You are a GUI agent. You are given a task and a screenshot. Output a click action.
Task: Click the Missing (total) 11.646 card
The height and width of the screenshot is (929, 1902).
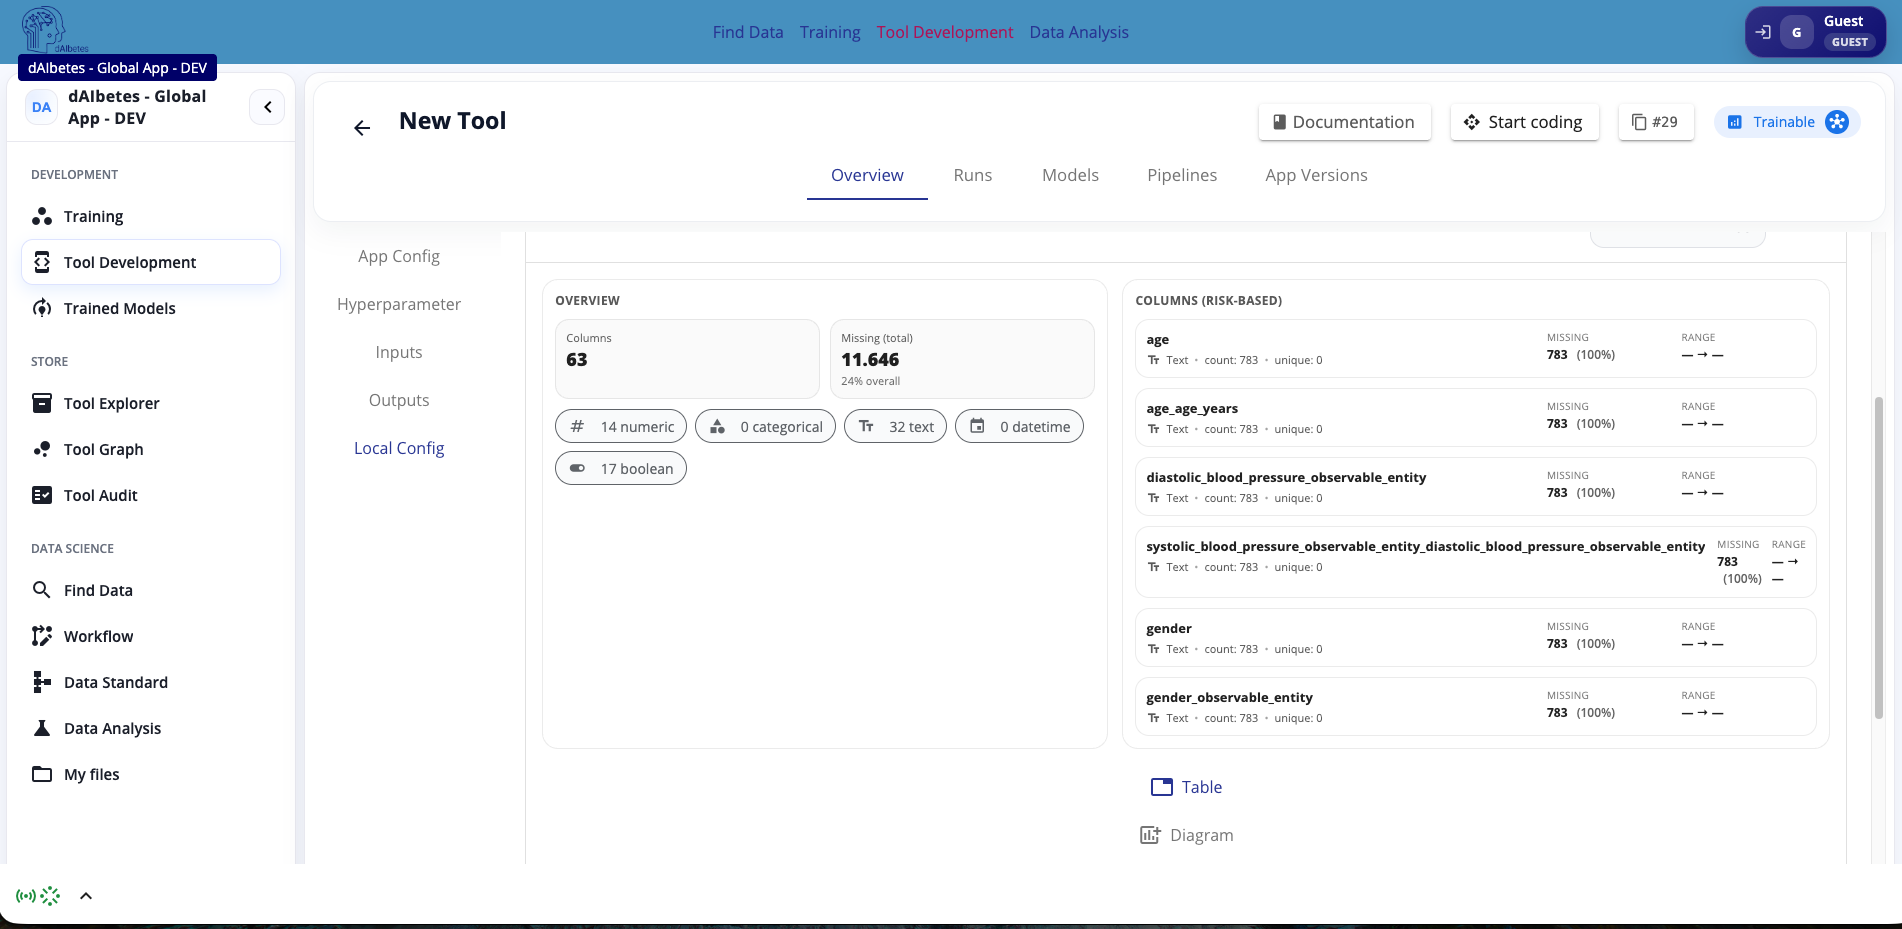pos(962,359)
